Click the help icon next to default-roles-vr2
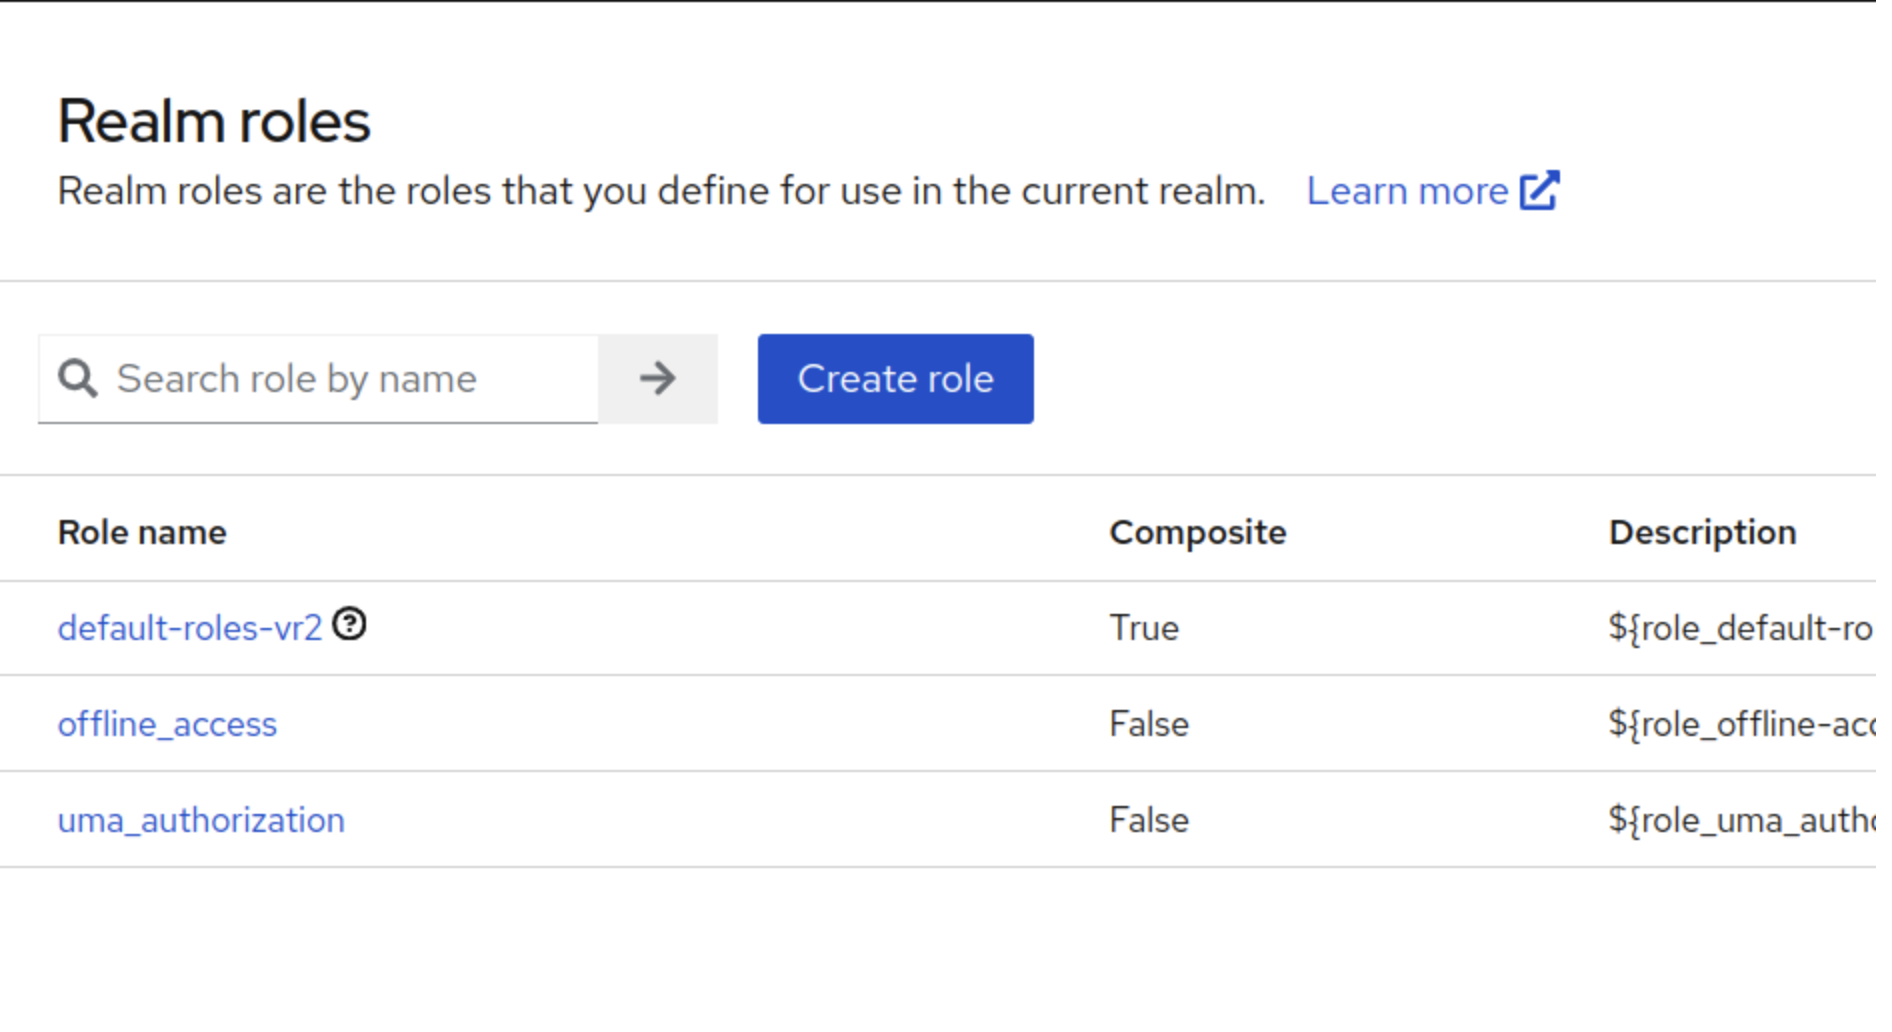Screen dimensions: 1892x1032 click(x=350, y=624)
